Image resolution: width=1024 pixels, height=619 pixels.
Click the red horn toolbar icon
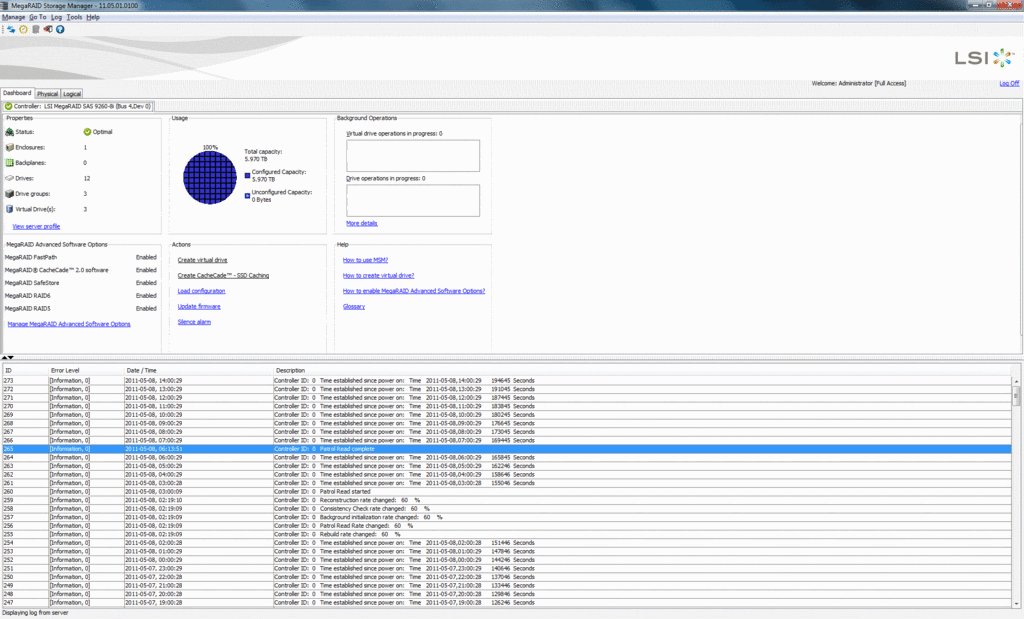click(48, 29)
